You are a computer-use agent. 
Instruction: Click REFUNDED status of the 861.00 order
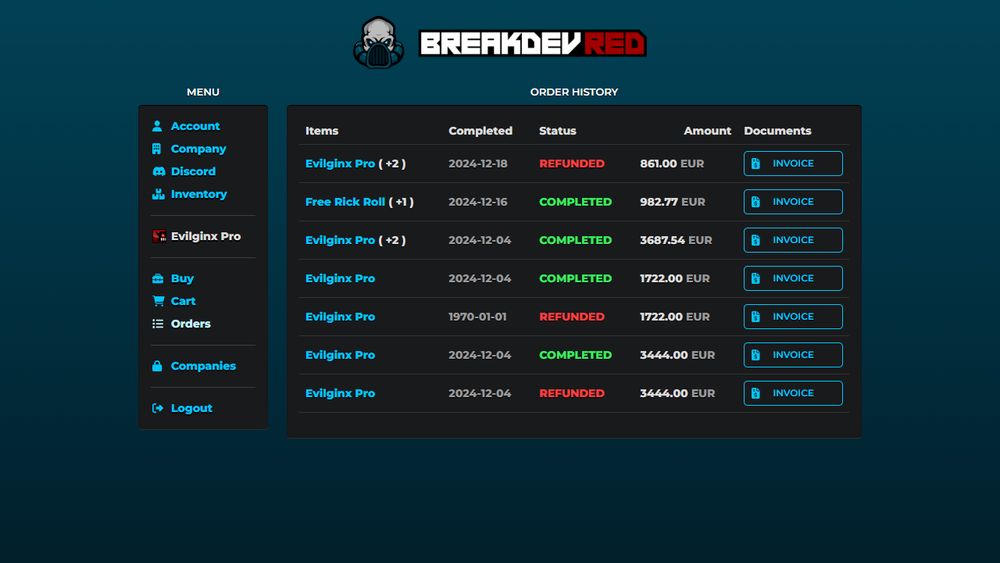571,163
